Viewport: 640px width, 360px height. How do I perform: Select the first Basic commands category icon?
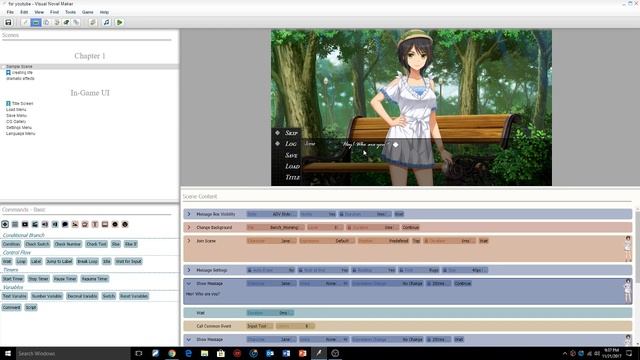coord(5,224)
